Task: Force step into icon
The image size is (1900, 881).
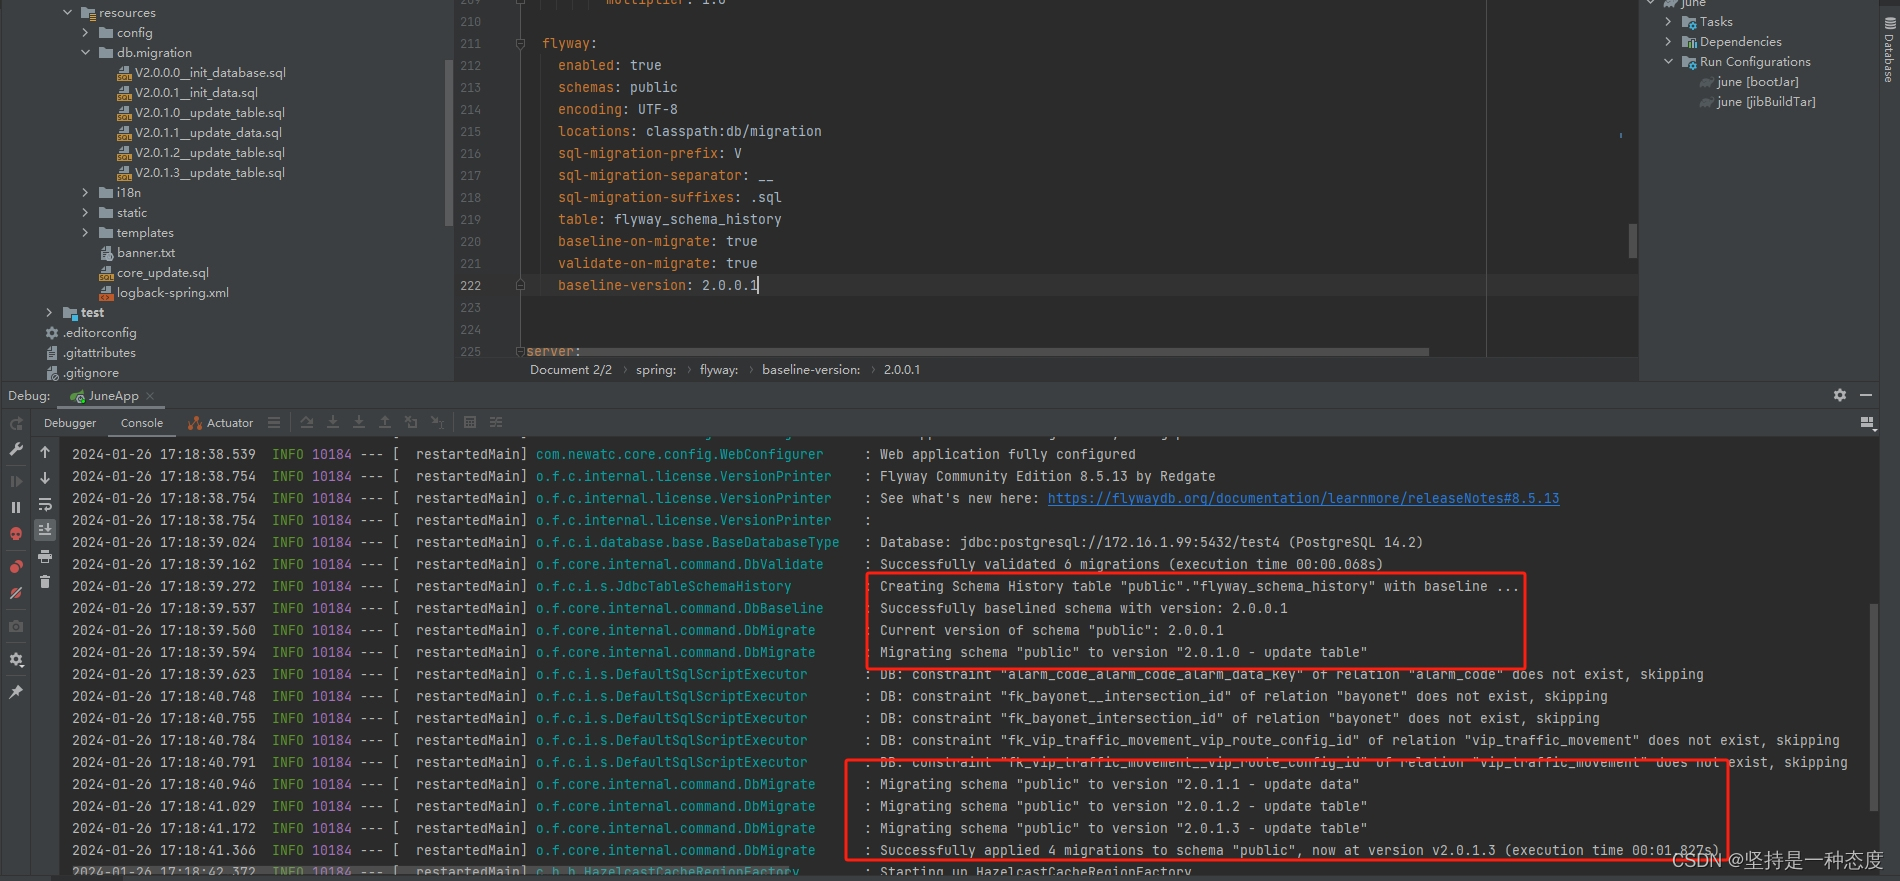Action: click(359, 423)
